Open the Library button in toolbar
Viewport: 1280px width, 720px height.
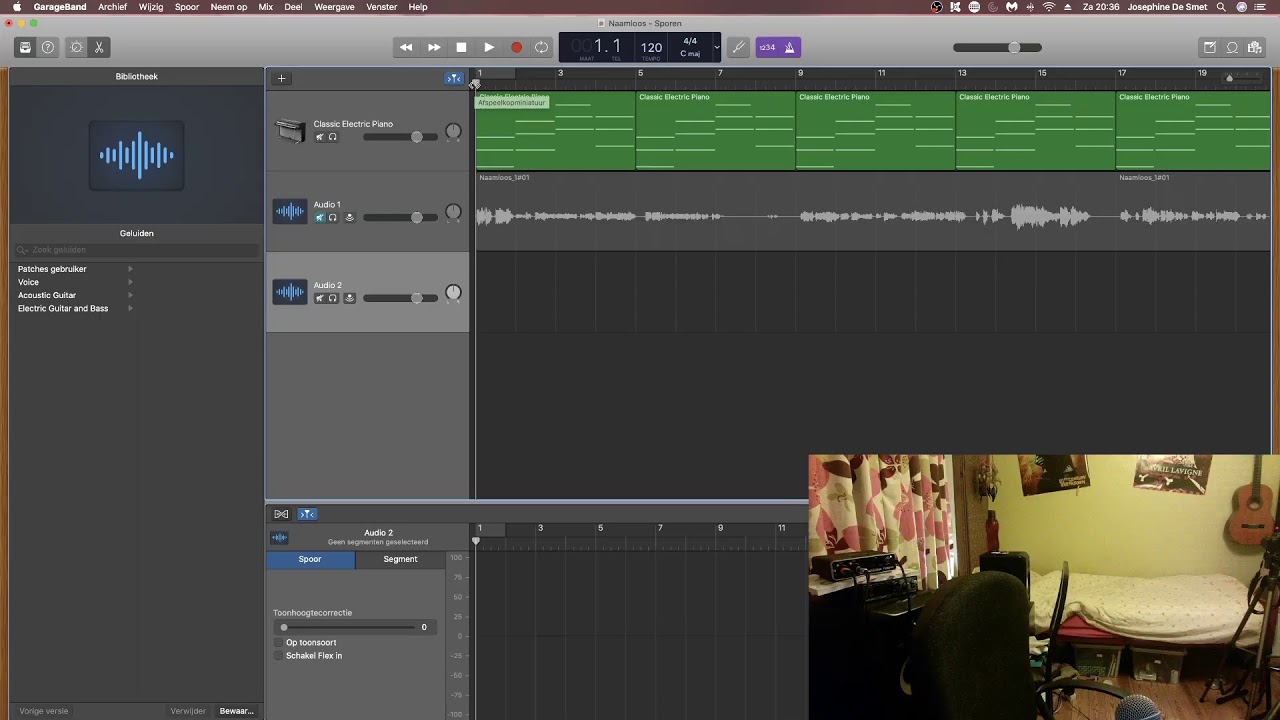pos(25,47)
